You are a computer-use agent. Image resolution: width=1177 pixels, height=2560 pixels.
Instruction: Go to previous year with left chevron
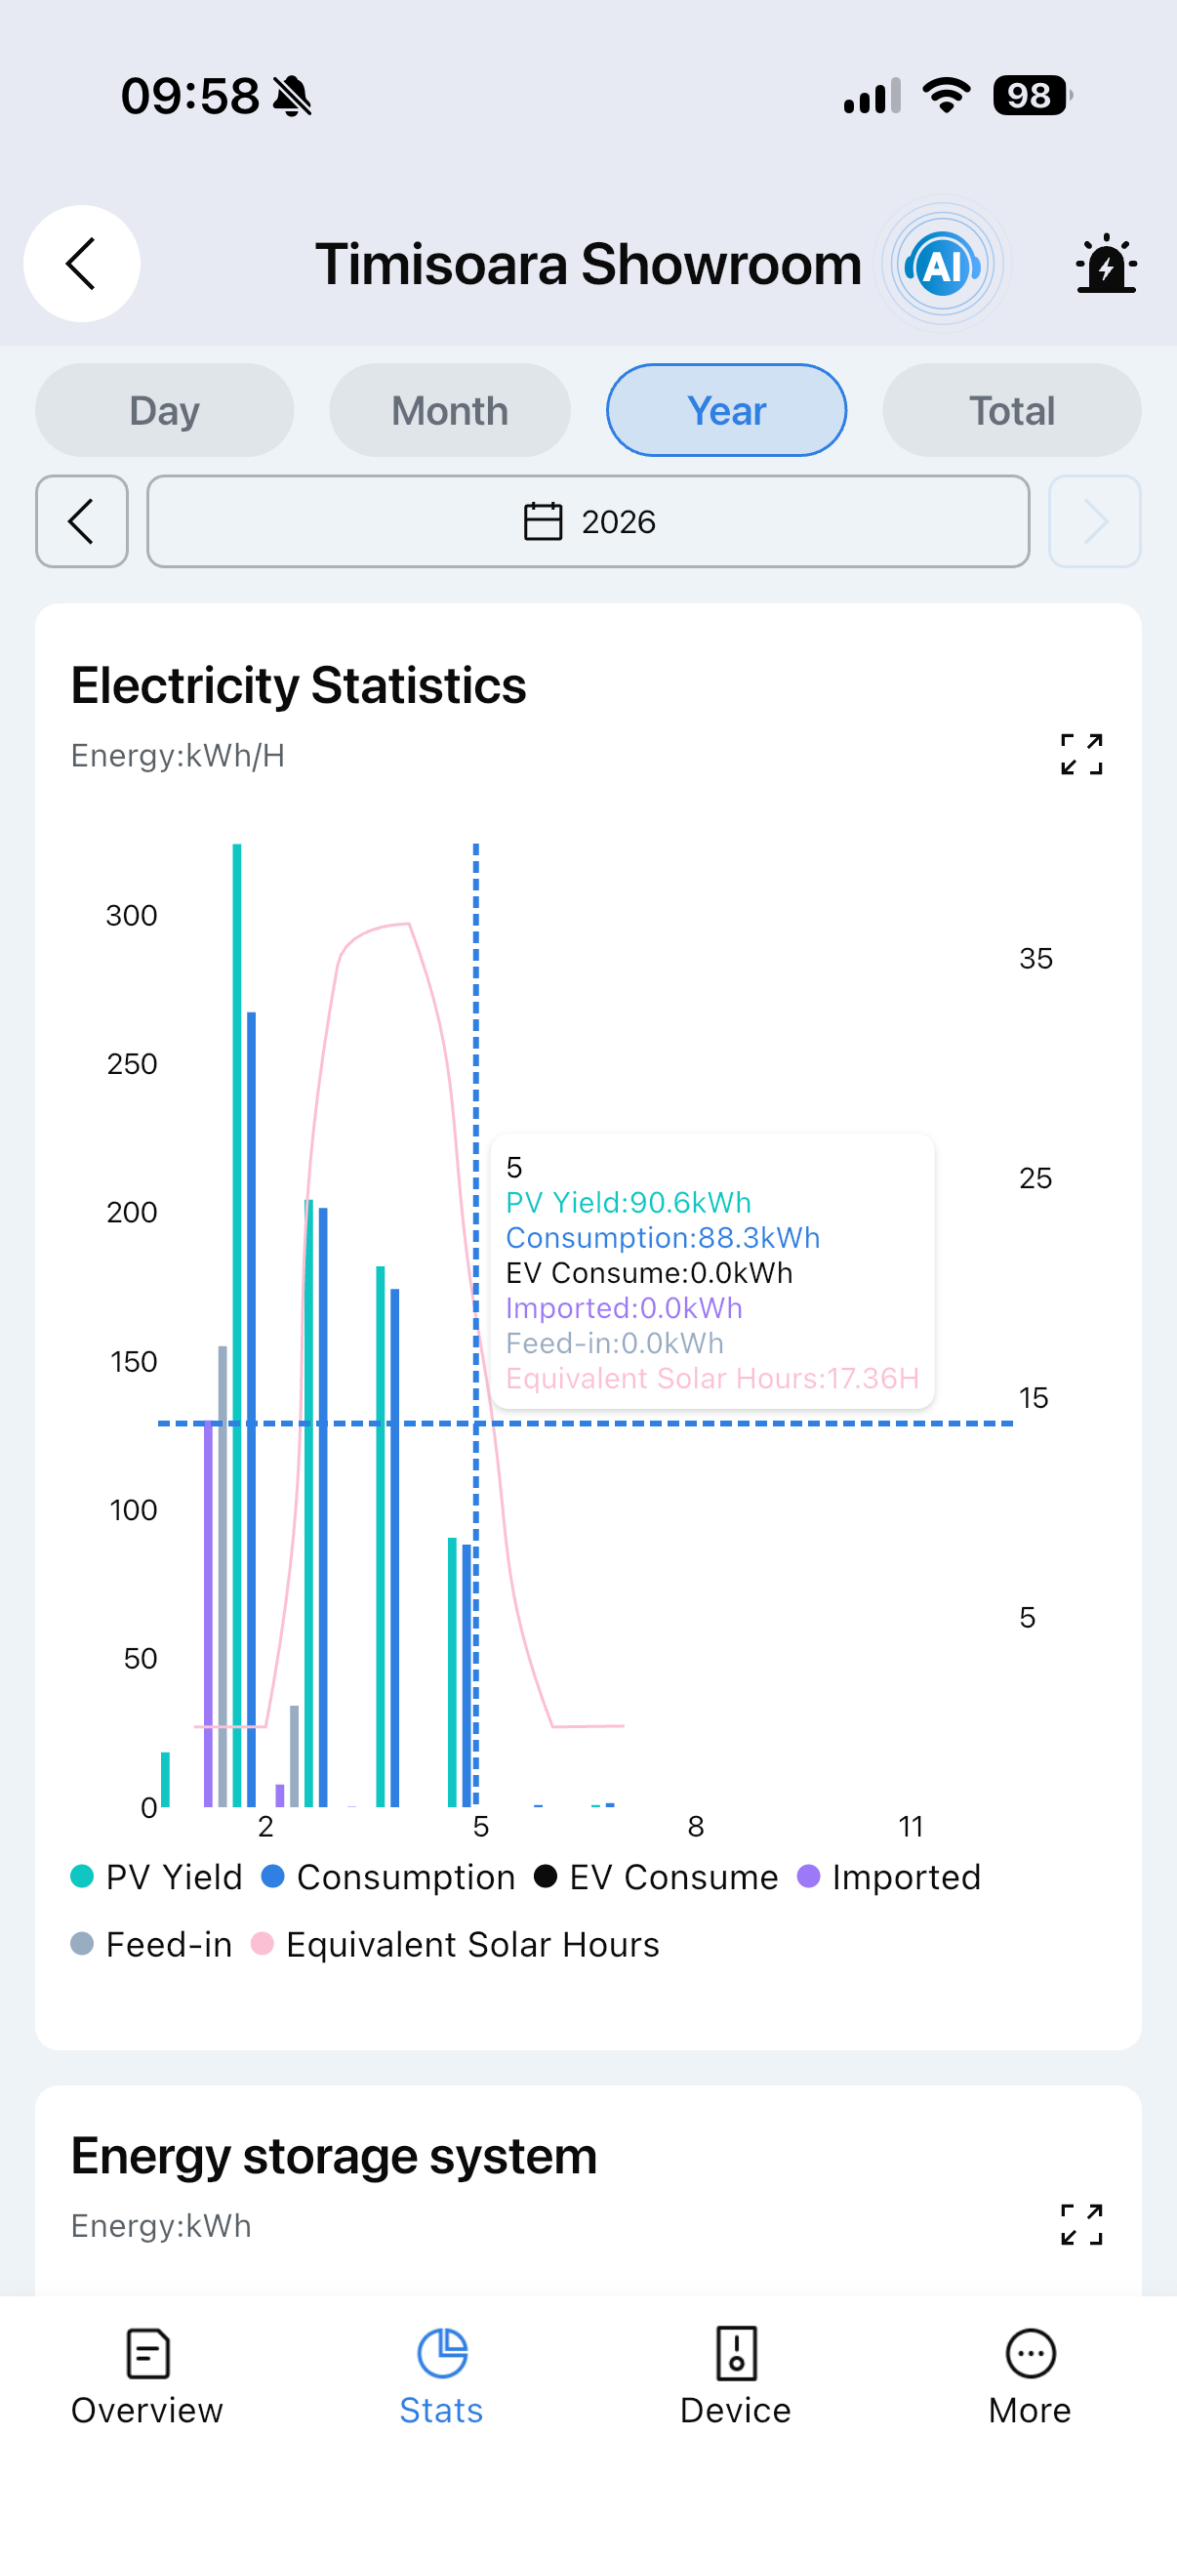81,521
